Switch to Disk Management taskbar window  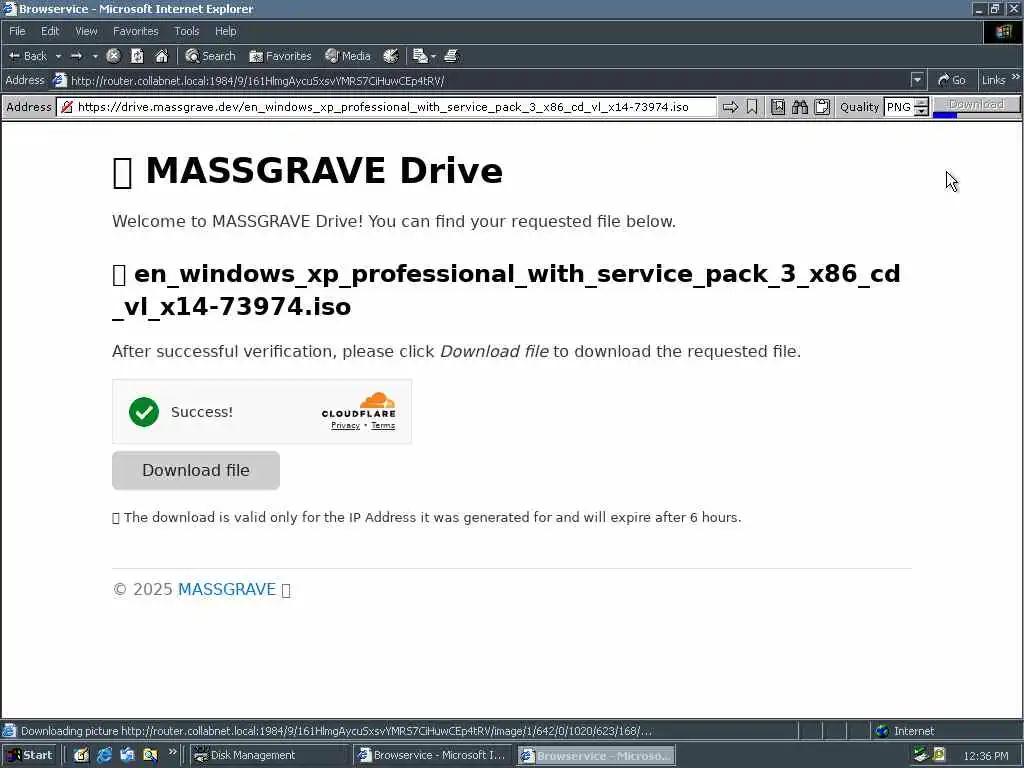pos(270,755)
